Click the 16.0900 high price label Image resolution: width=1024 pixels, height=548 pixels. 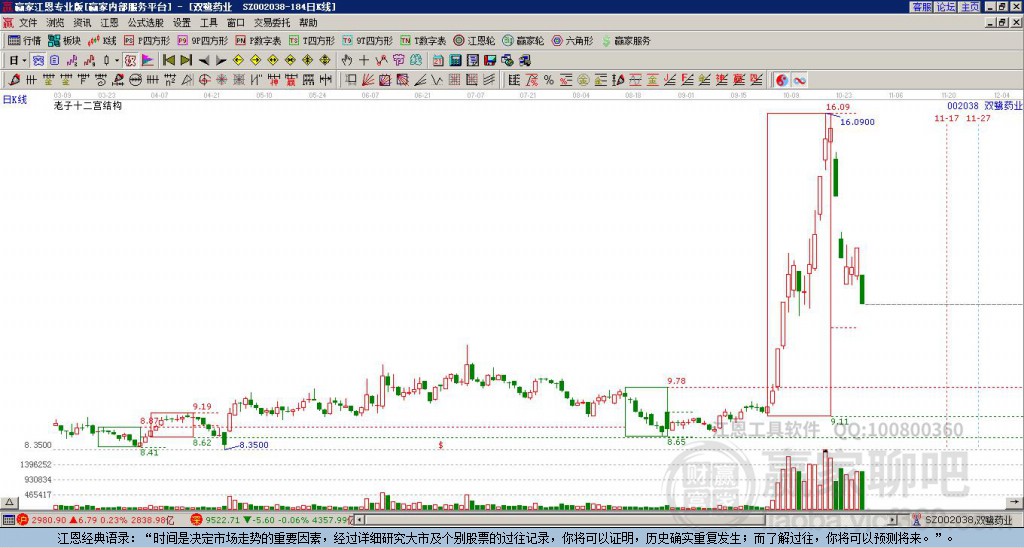pos(857,122)
